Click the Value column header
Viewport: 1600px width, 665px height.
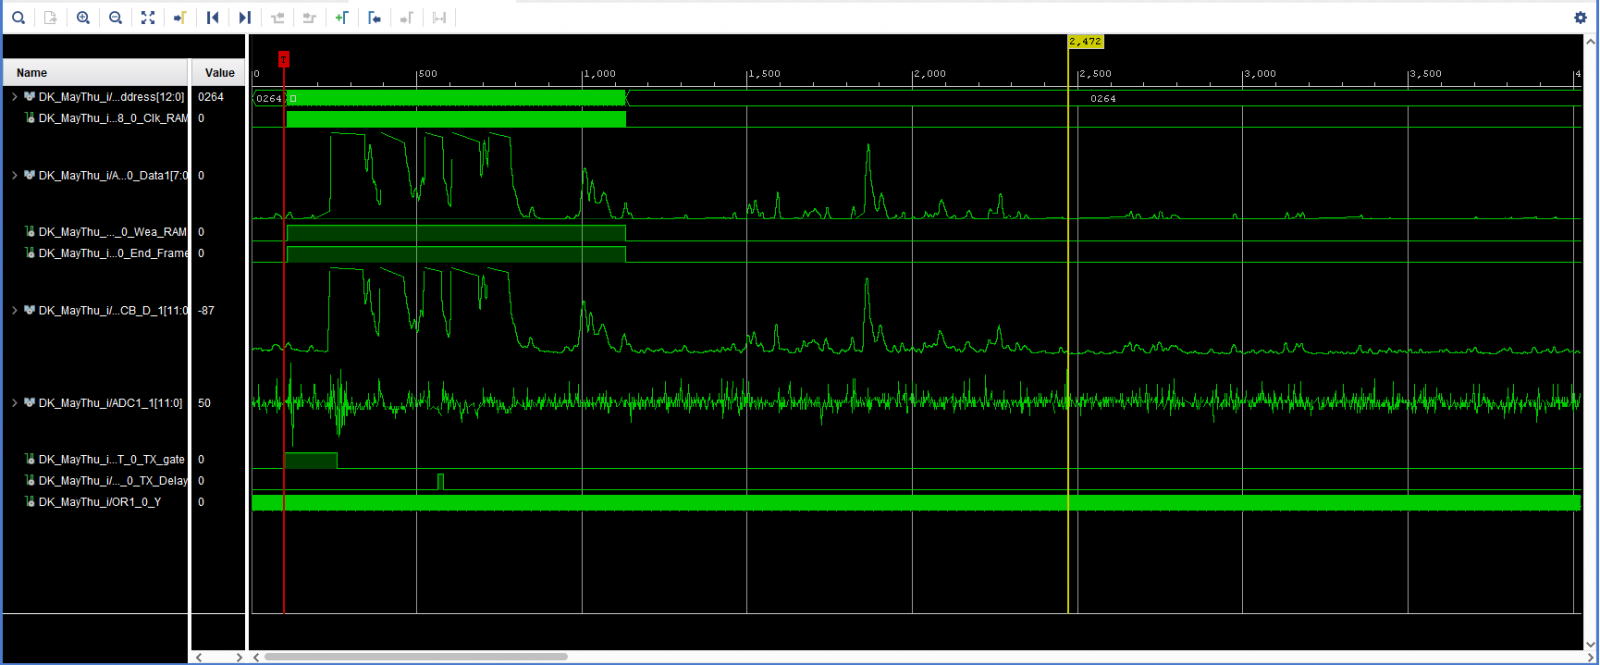click(x=219, y=73)
